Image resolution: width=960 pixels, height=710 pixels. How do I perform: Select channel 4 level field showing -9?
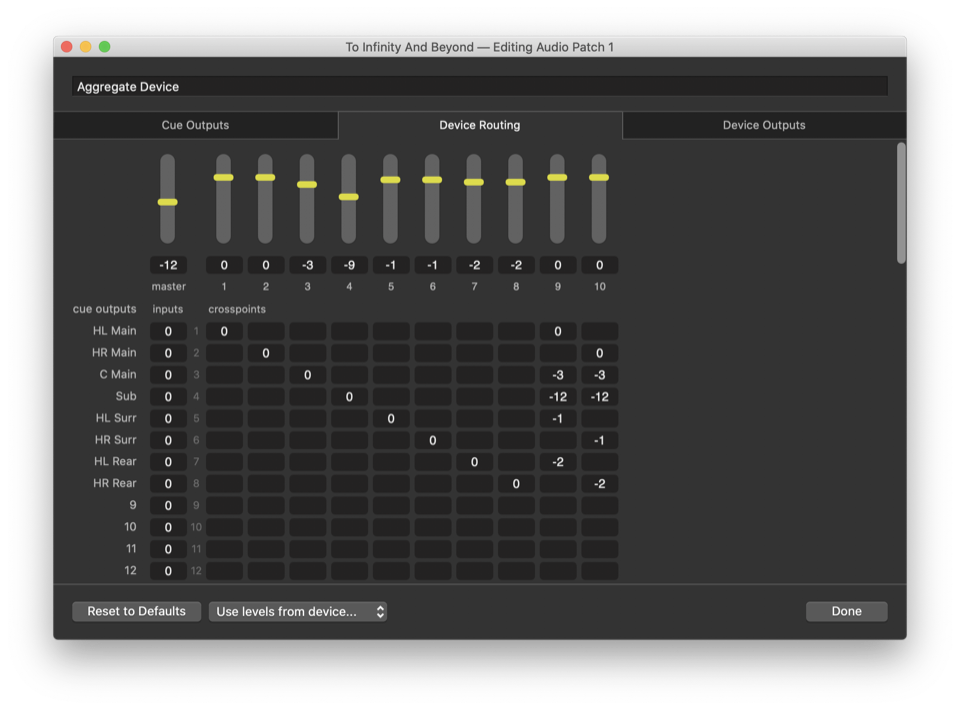click(348, 265)
